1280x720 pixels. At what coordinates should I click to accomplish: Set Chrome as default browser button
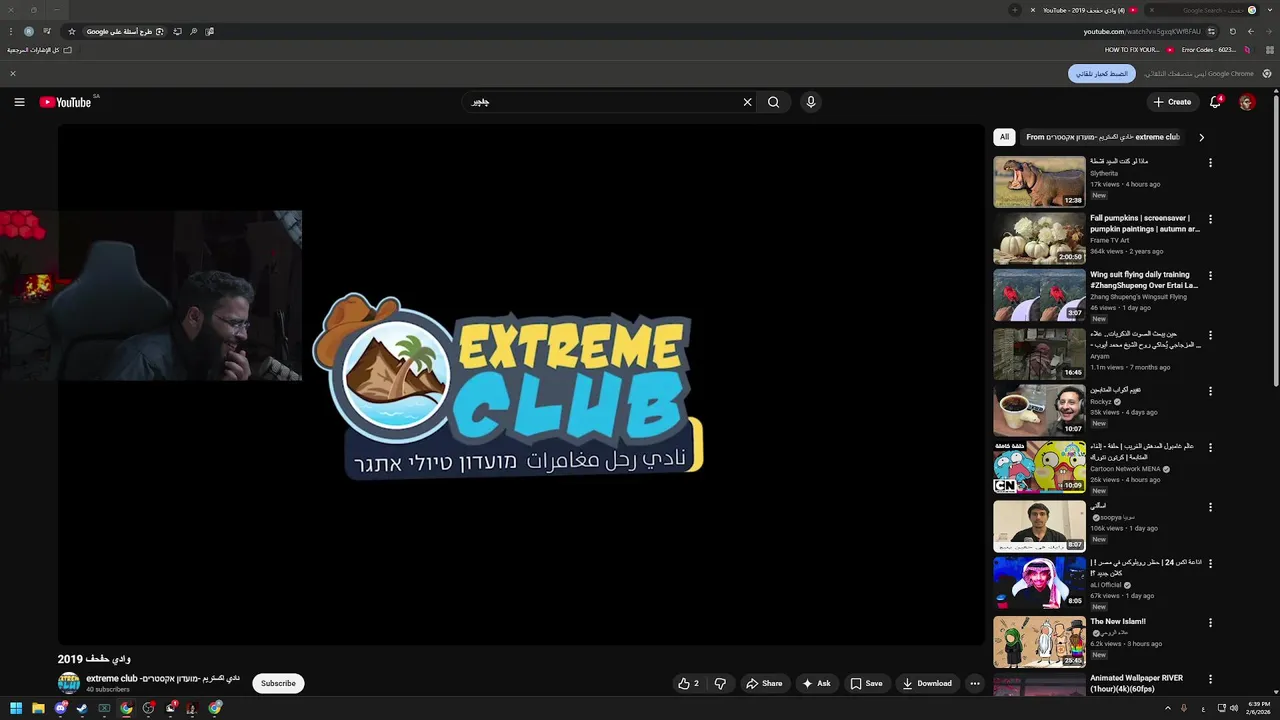click(x=1102, y=74)
